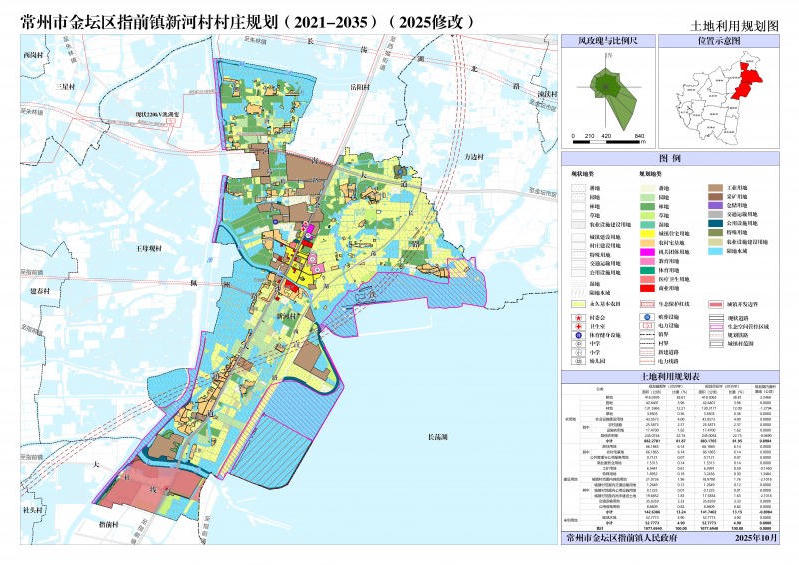Click the 现状220kV洮湖变 label
The width and height of the screenshot is (799, 565).
pyautogui.click(x=157, y=115)
